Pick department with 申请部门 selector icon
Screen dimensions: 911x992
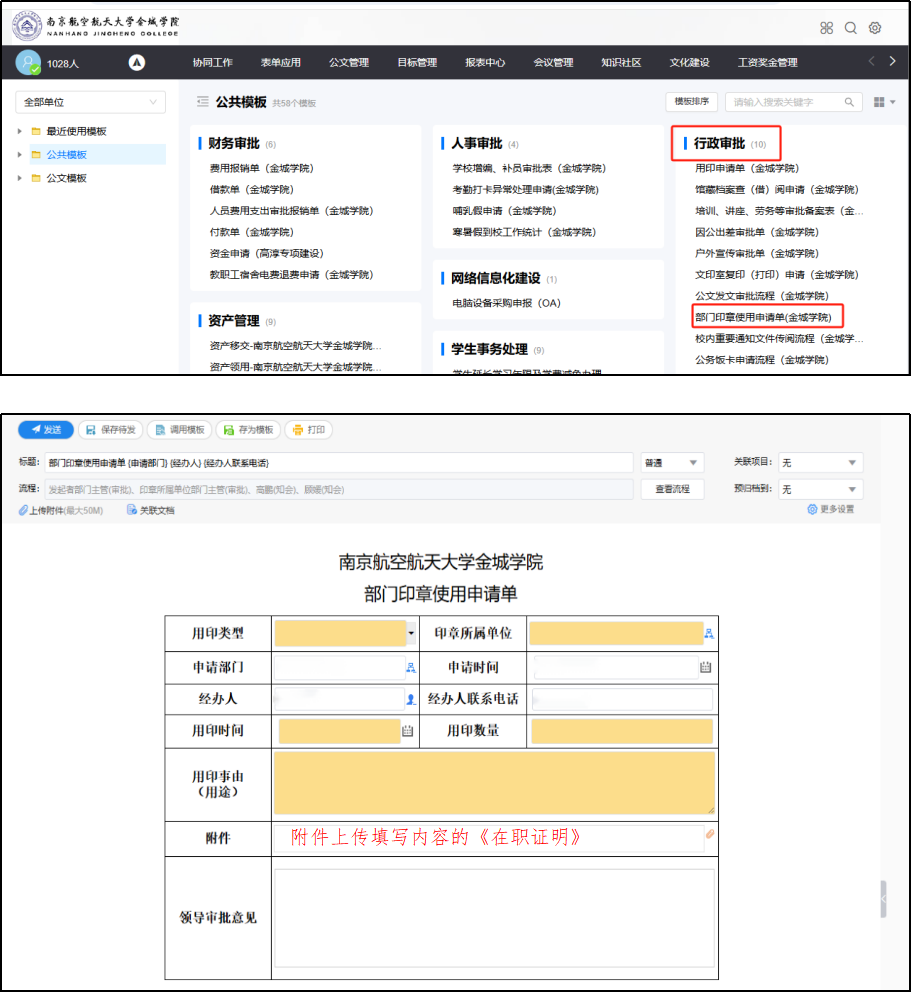tap(411, 667)
